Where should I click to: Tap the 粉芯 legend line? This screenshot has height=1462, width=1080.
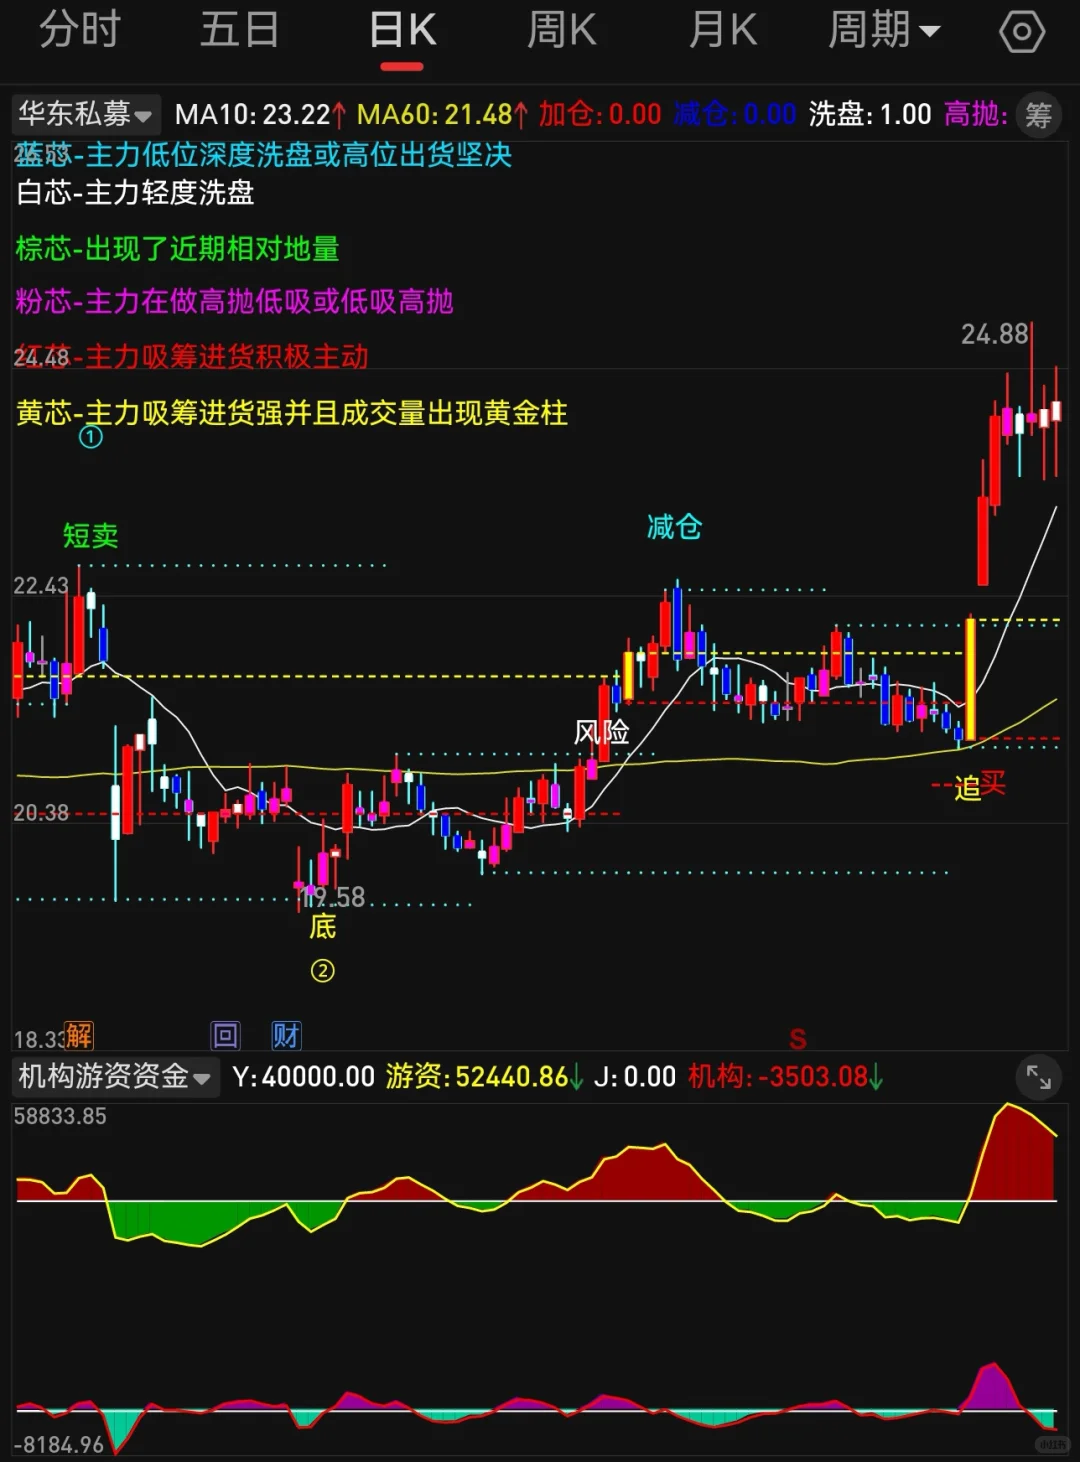[x=234, y=301]
